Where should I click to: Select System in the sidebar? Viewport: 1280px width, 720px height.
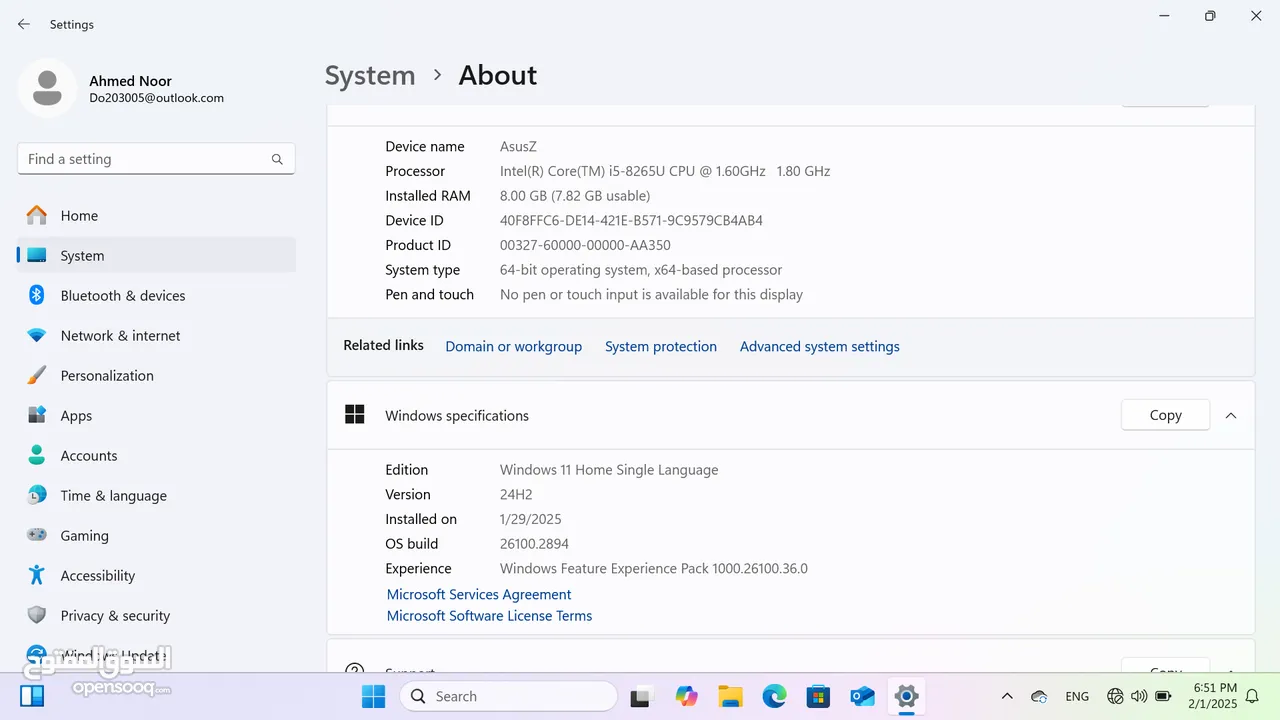pos(156,255)
